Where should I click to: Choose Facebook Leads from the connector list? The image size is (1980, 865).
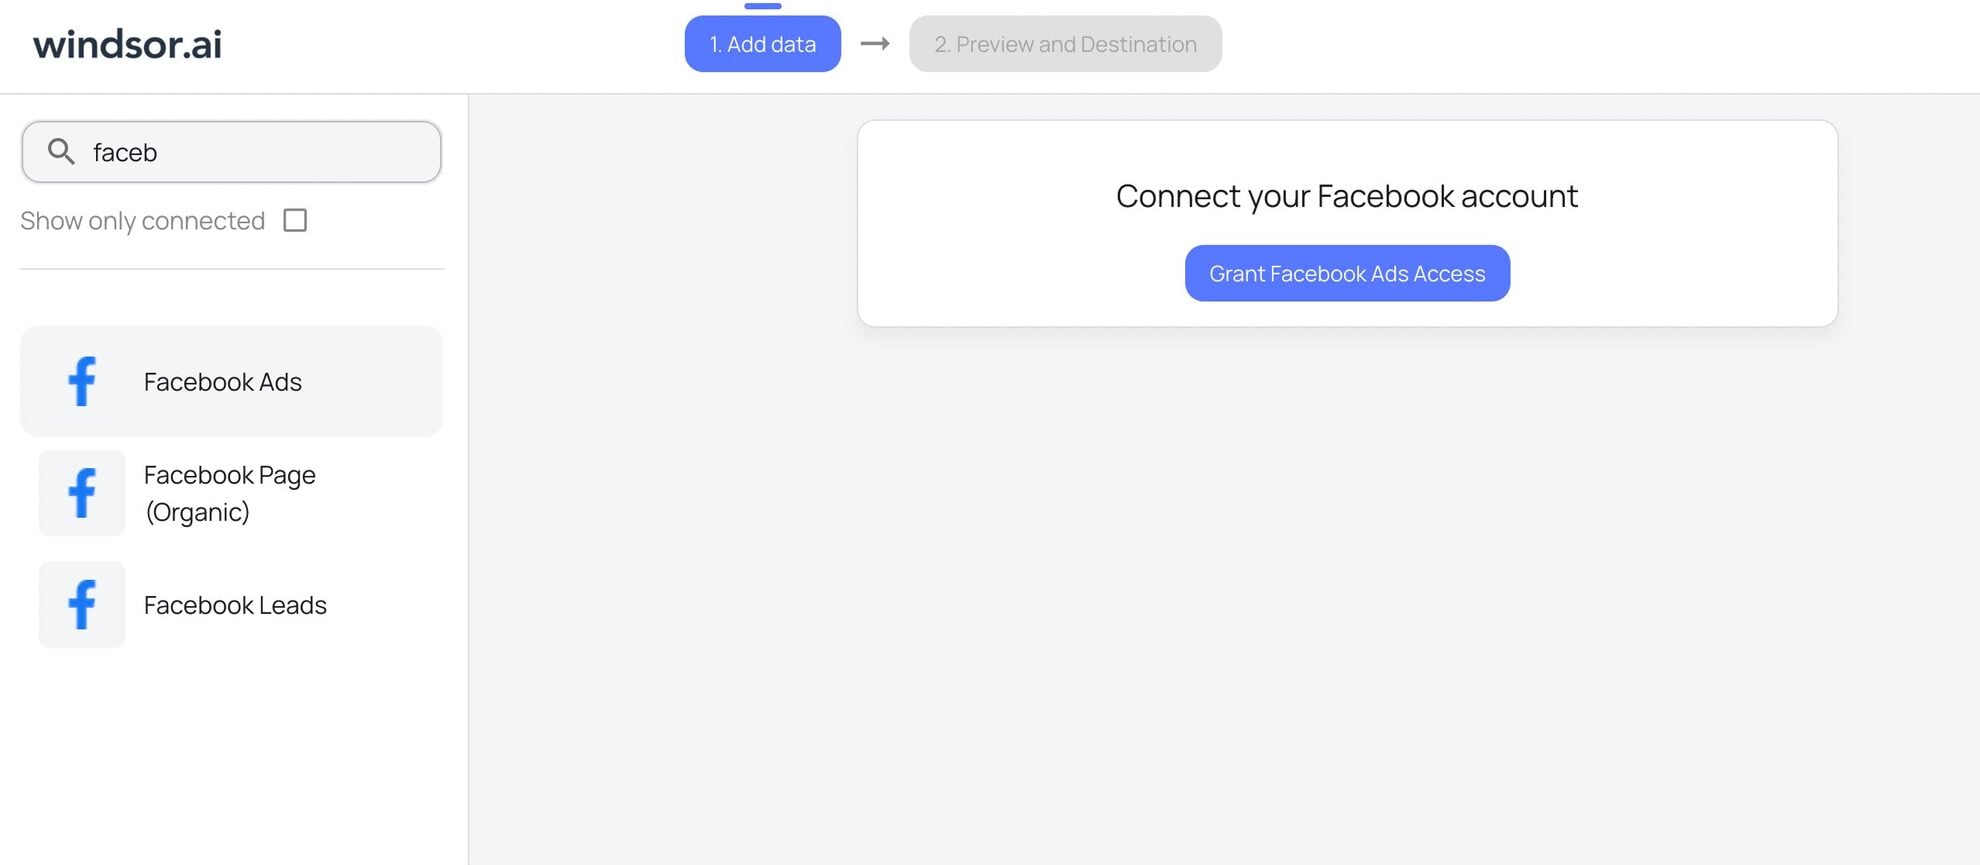(x=235, y=604)
